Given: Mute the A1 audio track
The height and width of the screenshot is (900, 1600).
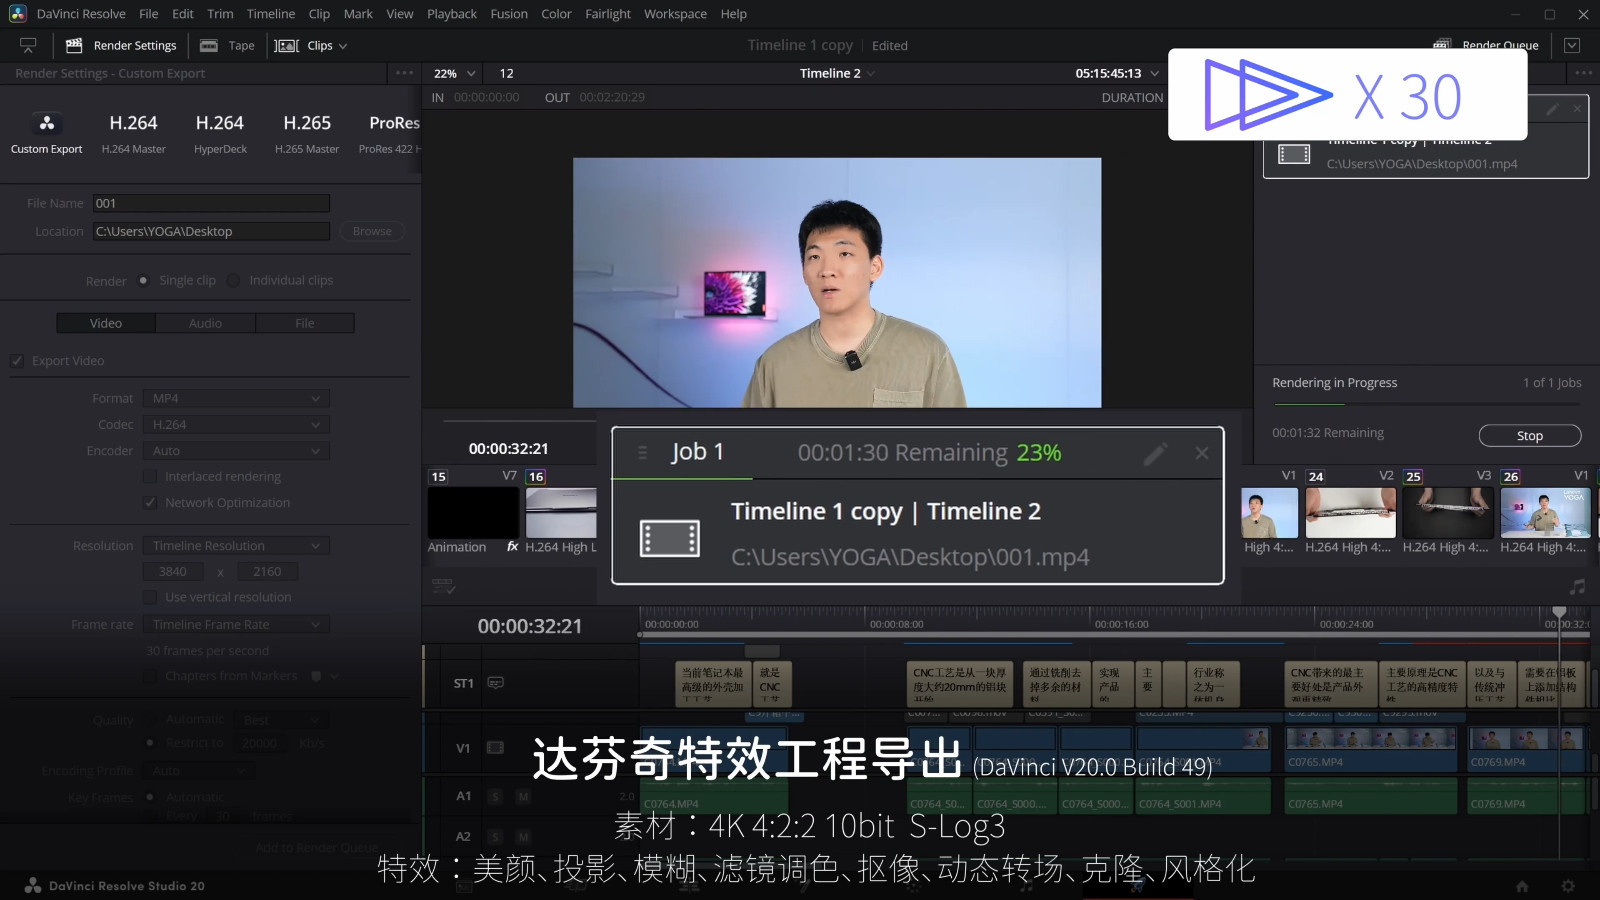Looking at the screenshot, I should point(523,797).
